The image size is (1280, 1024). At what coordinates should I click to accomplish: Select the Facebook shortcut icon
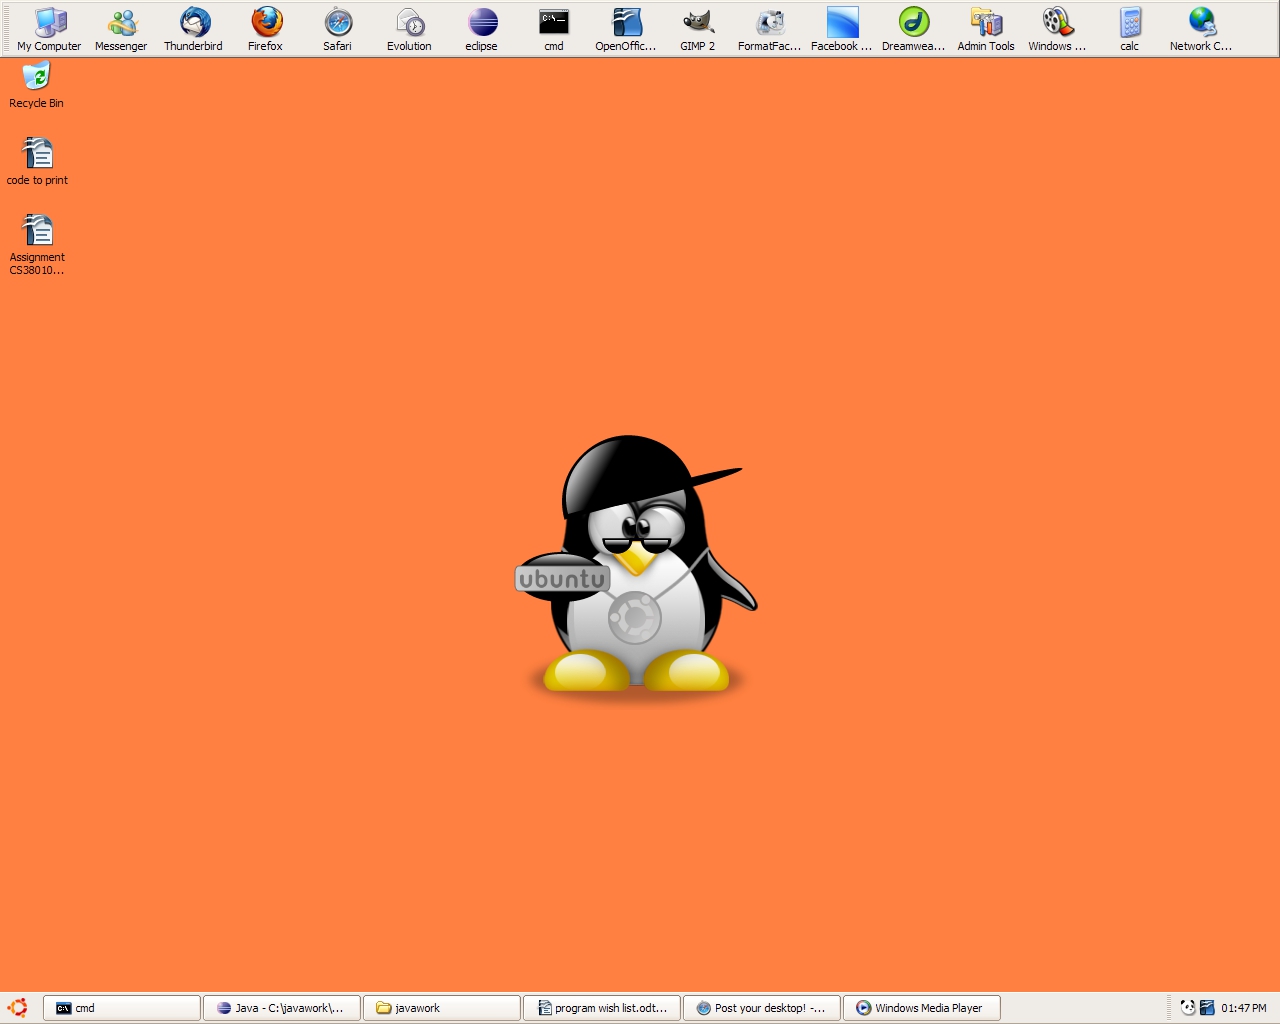[x=842, y=29]
